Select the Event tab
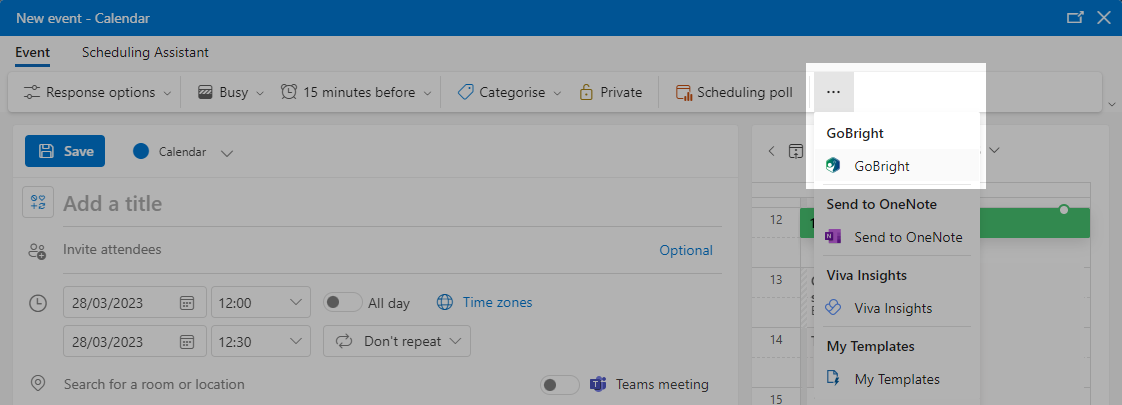Viewport: 1122px width, 405px height. pyautogui.click(x=32, y=52)
